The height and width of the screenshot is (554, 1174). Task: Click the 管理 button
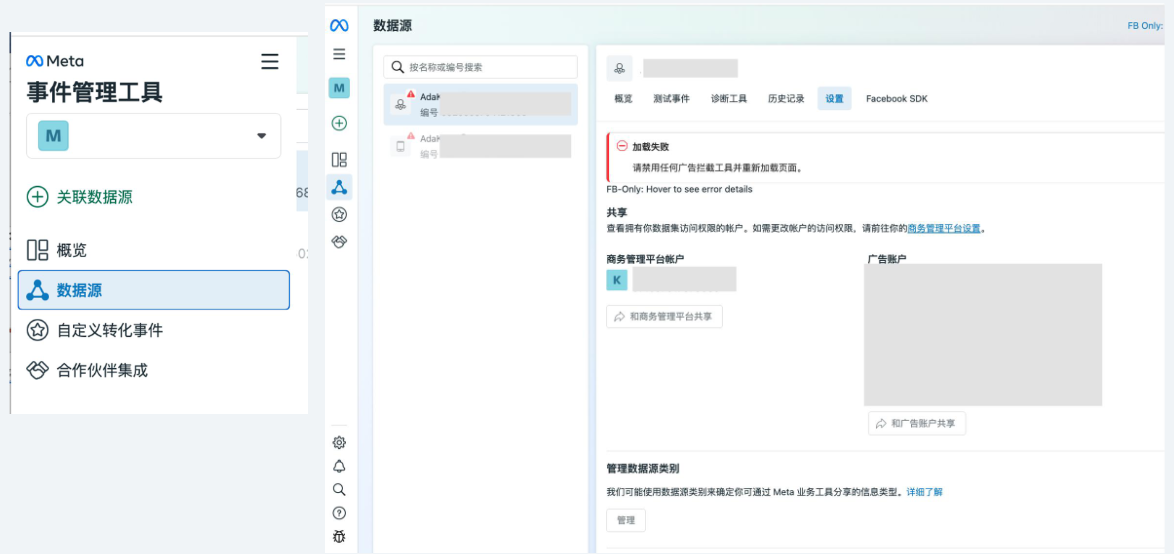626,520
